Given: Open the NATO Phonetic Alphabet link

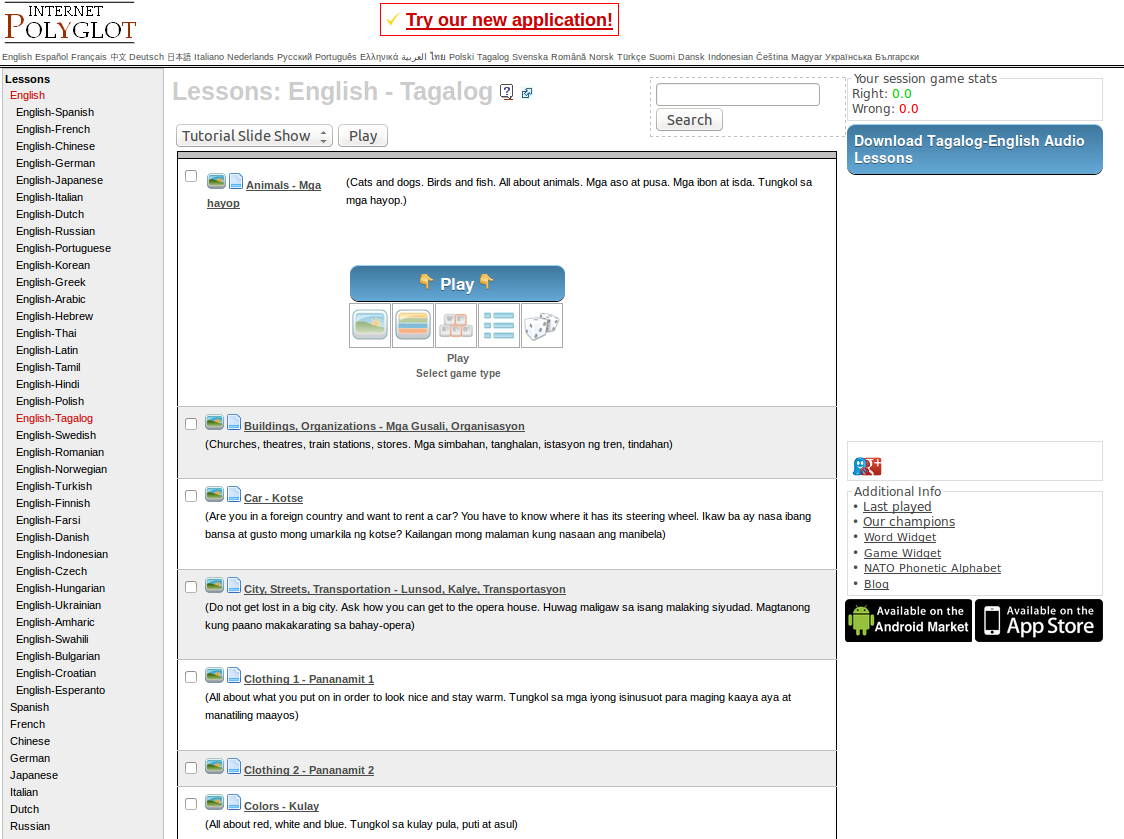Looking at the screenshot, I should 932,568.
